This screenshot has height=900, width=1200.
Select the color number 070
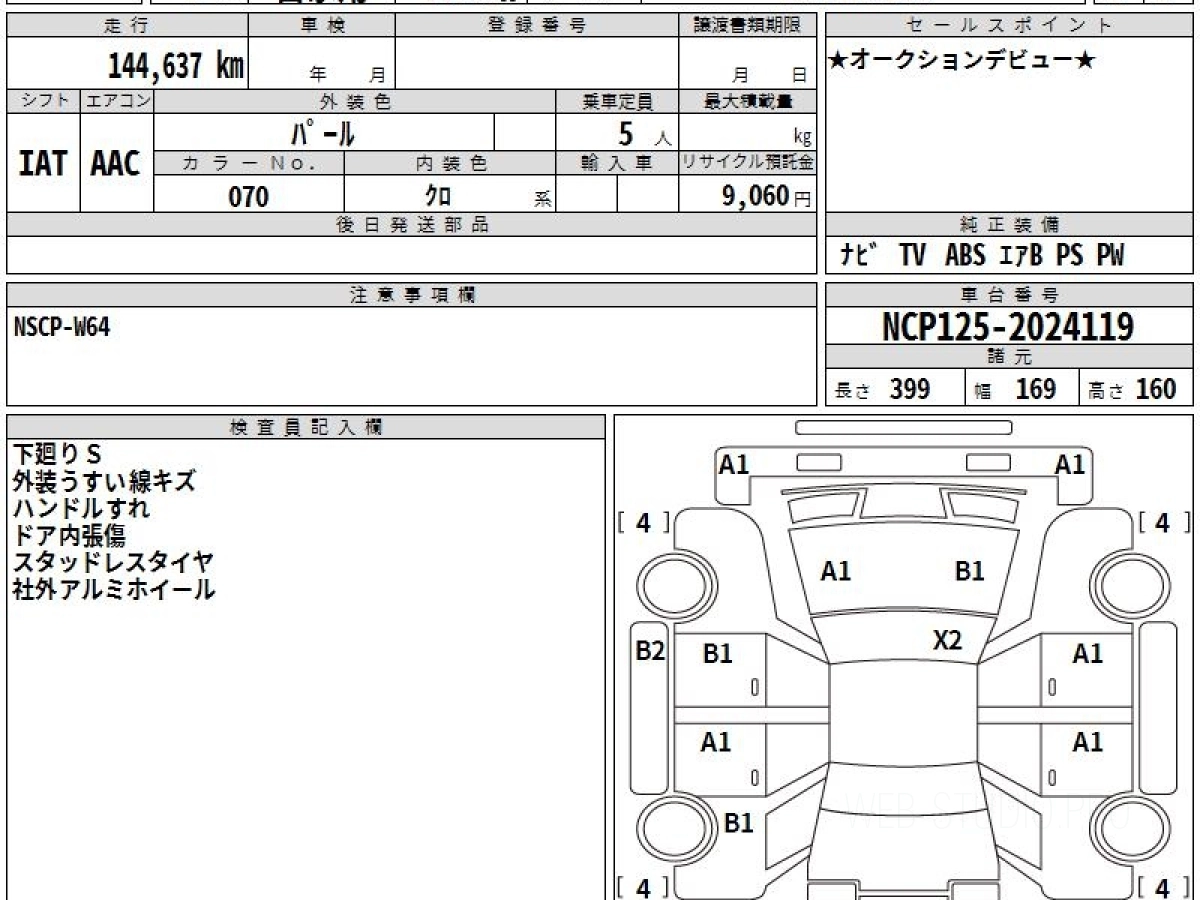(249, 197)
